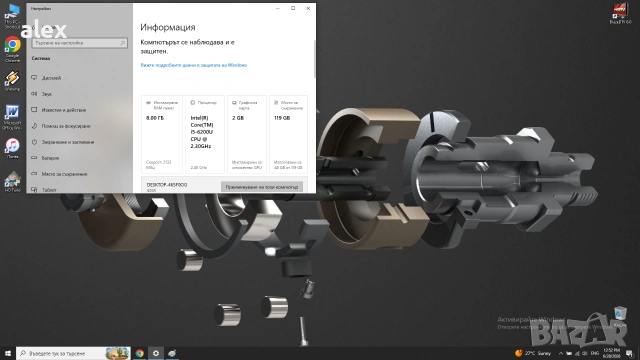Open the desktop shortcut icon labelled with 60
This screenshot has height=360, width=640.
[x=620, y=13]
